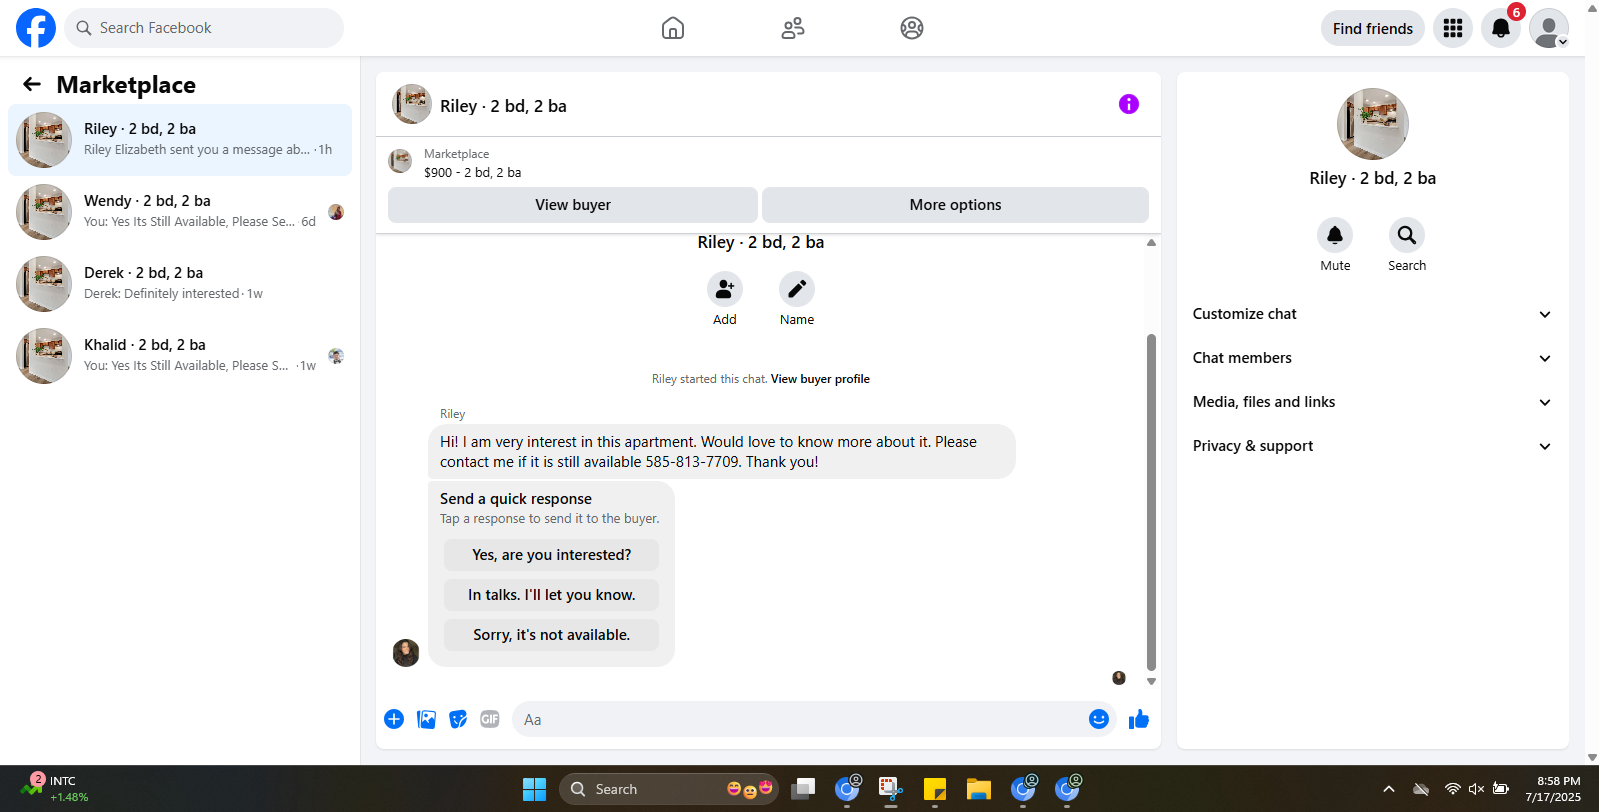
Task: Expand the Chat members section
Action: pyautogui.click(x=1372, y=358)
